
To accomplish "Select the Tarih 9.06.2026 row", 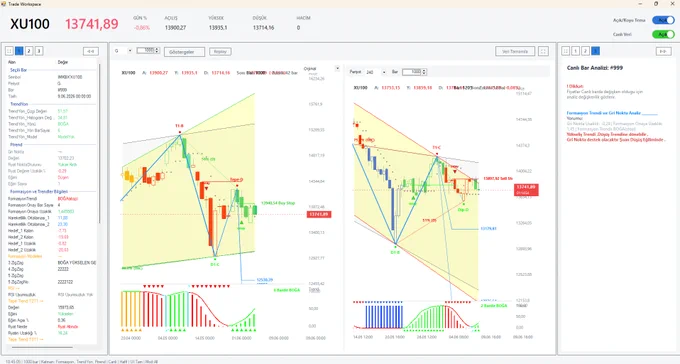I will coord(51,96).
